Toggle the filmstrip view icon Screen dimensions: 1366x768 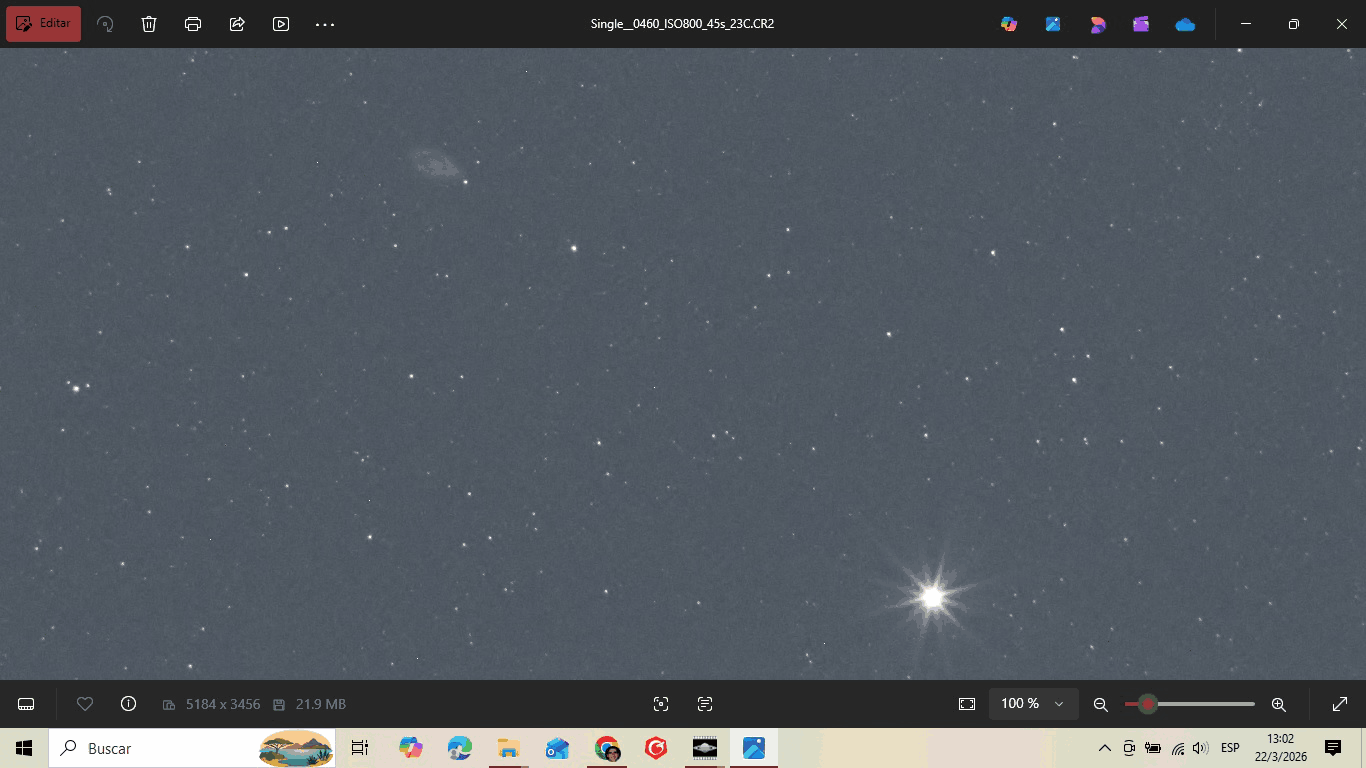(26, 704)
